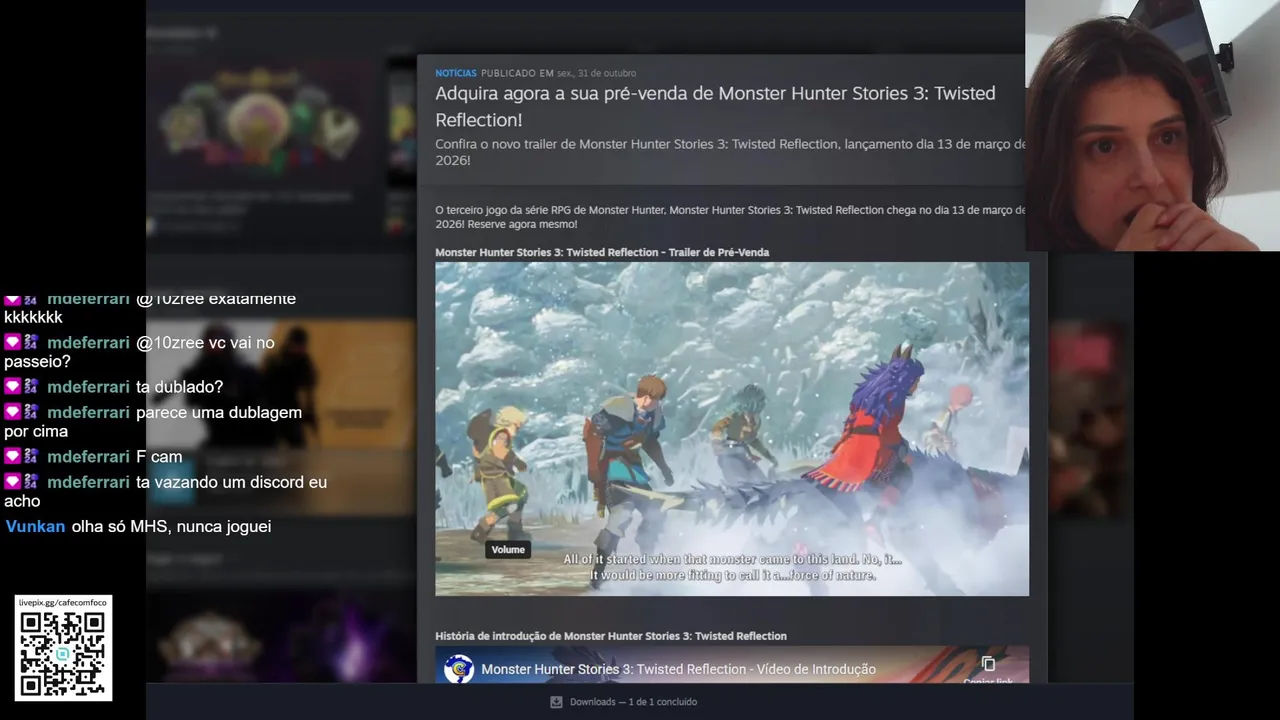Open the Downloads — 1 de 1 concluído status
Screen dimensions: 1280x720
(633, 702)
